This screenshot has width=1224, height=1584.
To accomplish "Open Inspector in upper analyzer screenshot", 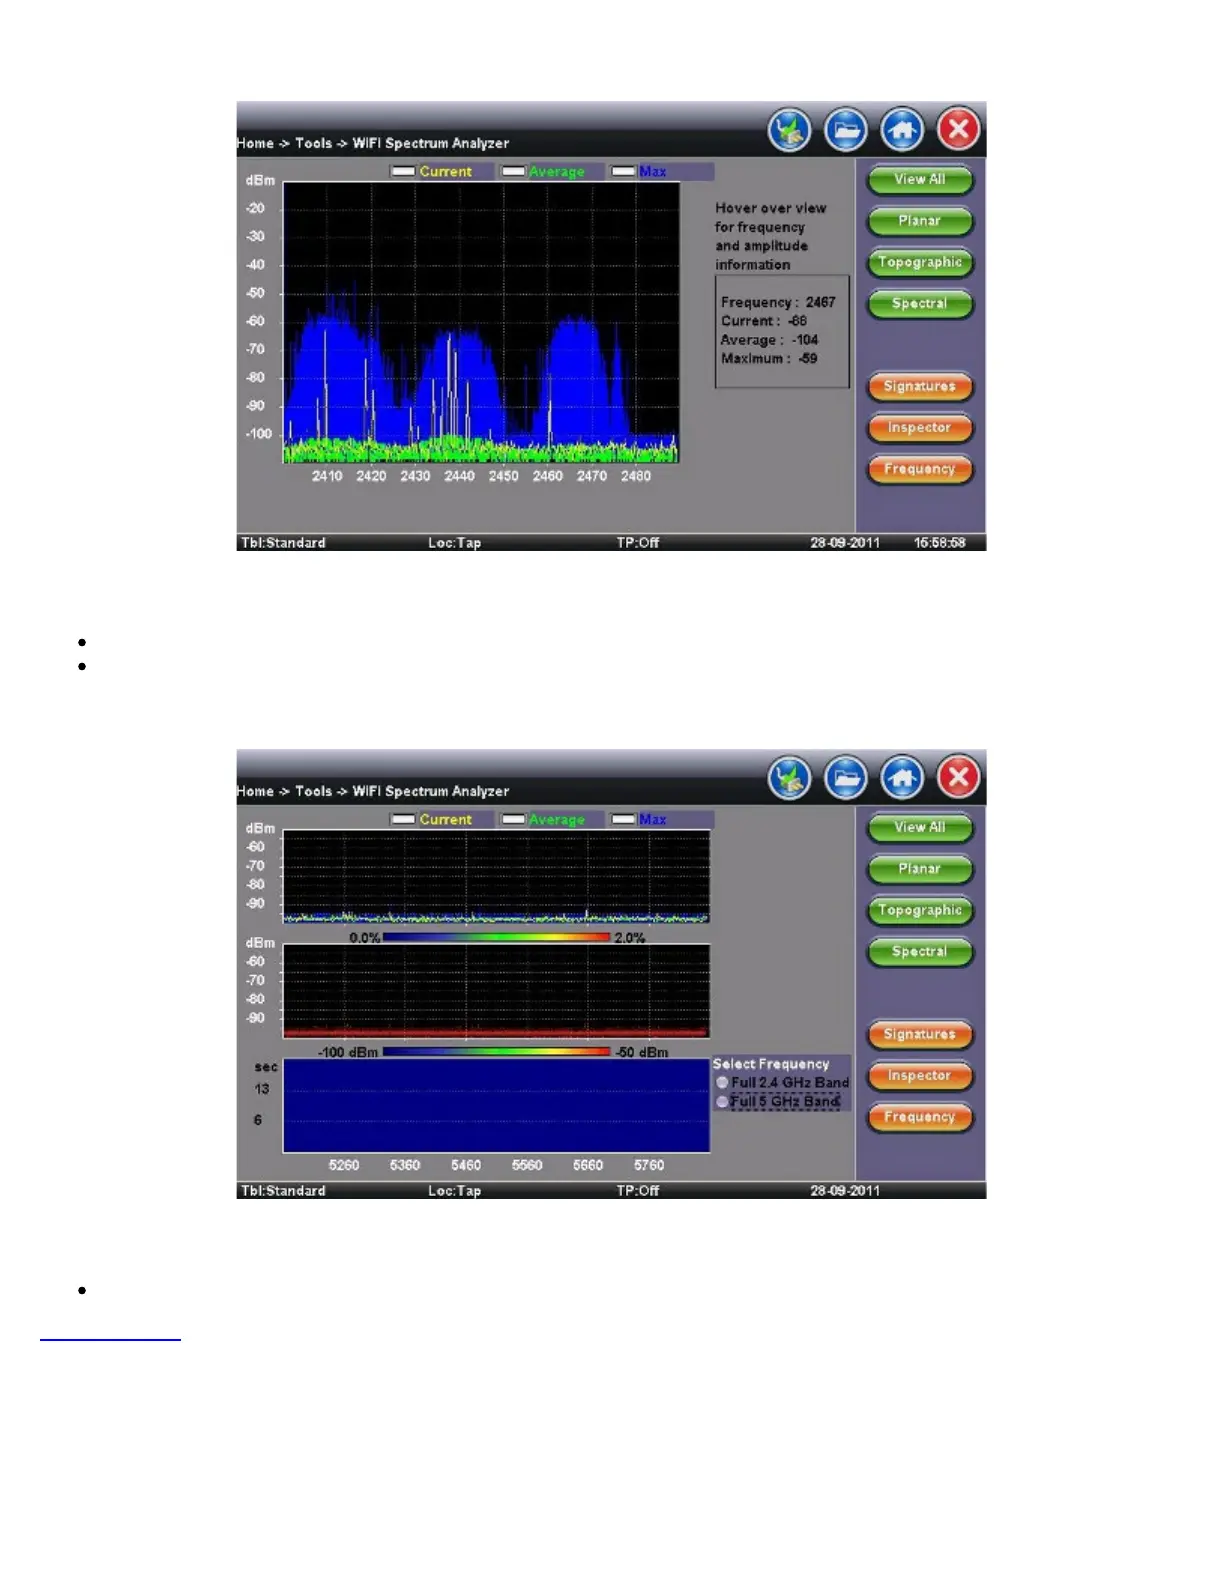I will (919, 428).
